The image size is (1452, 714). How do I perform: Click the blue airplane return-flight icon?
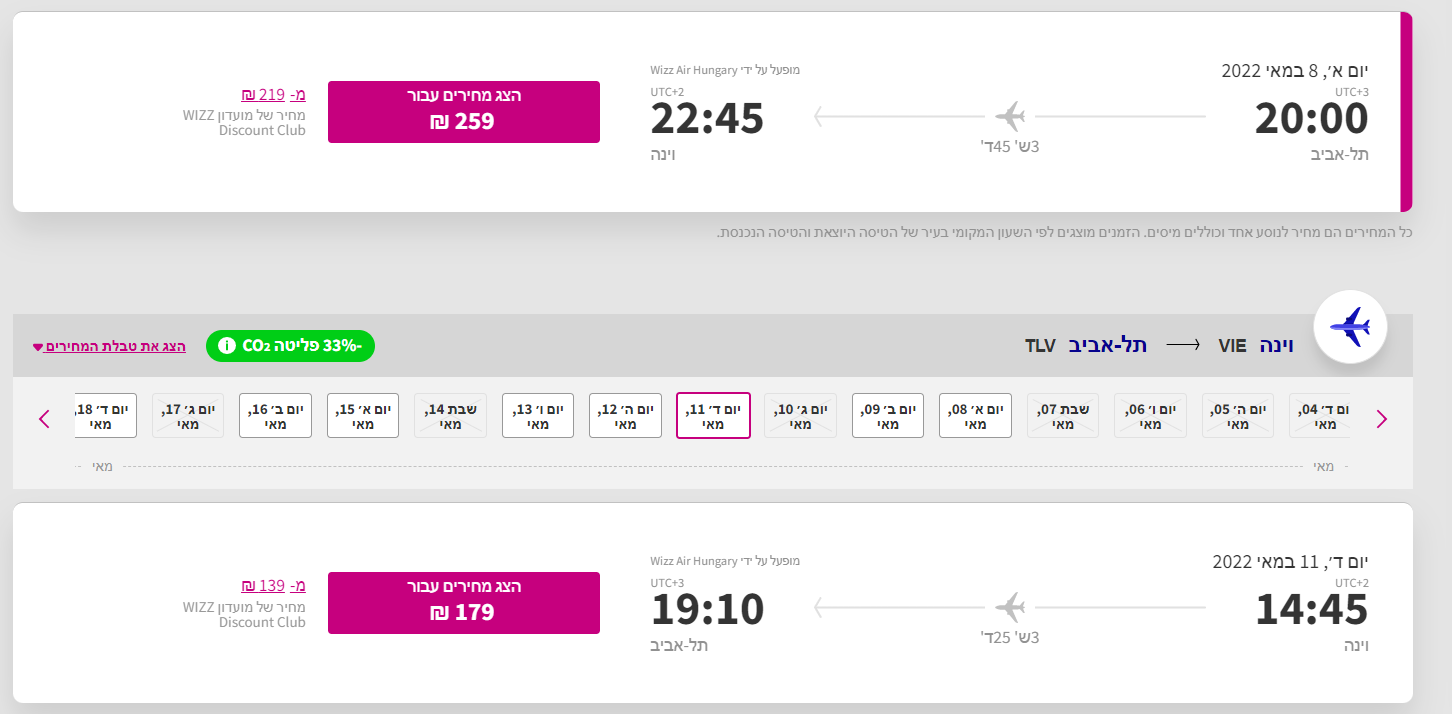coord(1350,327)
